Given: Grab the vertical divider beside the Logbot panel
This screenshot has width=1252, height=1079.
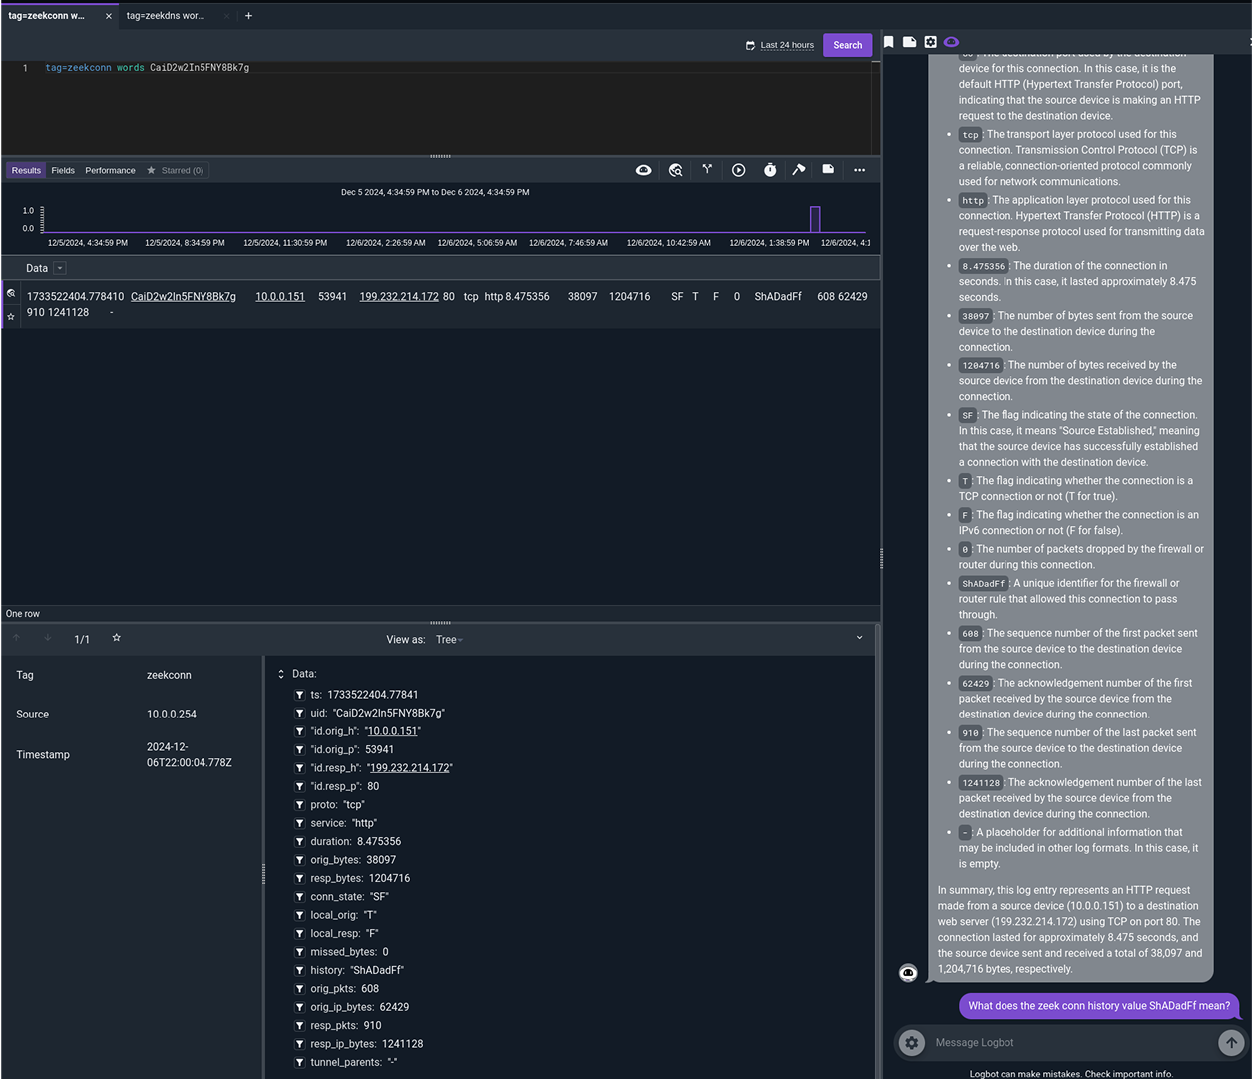Looking at the screenshot, I should coord(881,558).
